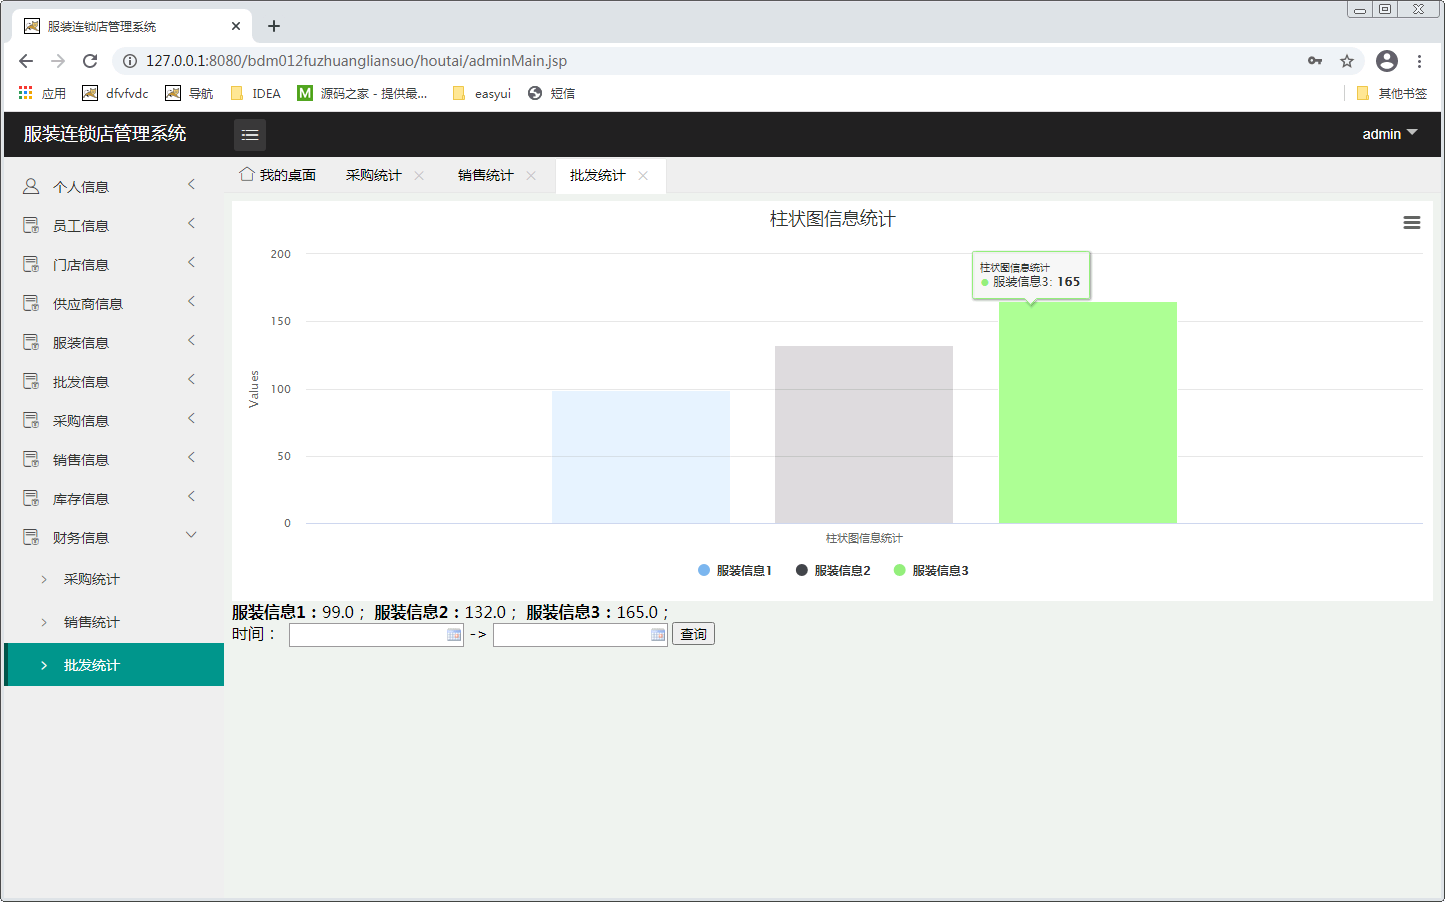Close the 采购统计 tab

419,176
